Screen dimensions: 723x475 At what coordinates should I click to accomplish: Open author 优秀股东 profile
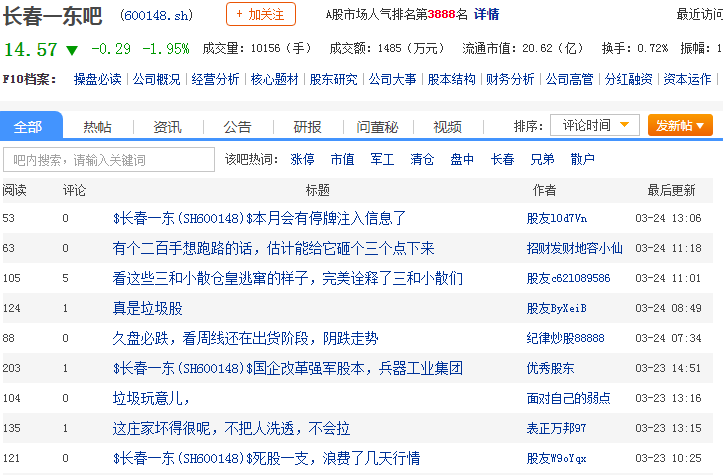[x=551, y=368]
